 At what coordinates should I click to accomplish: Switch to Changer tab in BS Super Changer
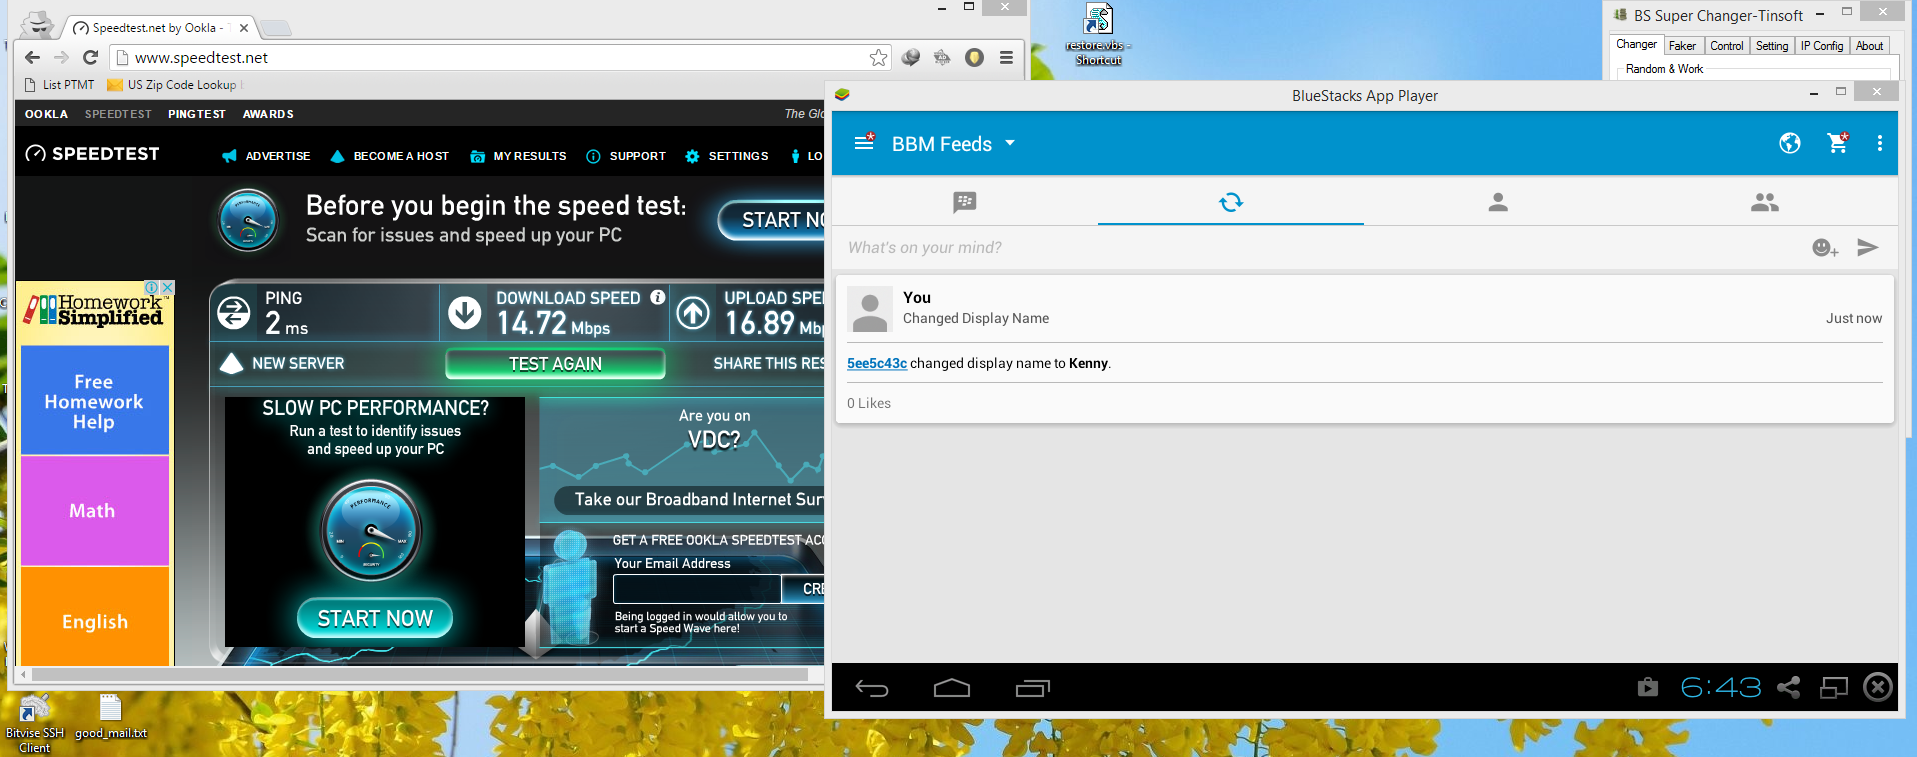(x=1636, y=45)
